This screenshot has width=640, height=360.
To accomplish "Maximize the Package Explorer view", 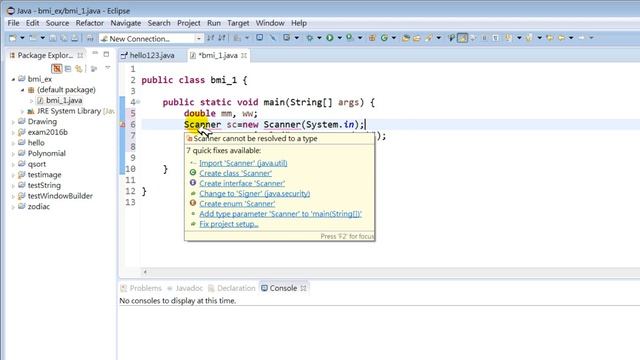I will coord(106,54).
